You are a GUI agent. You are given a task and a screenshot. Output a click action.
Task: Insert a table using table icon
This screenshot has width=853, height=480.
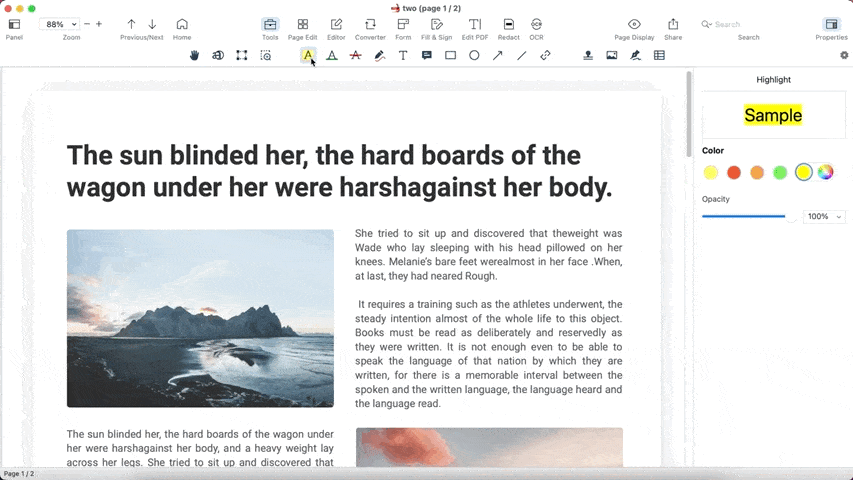[x=659, y=56]
